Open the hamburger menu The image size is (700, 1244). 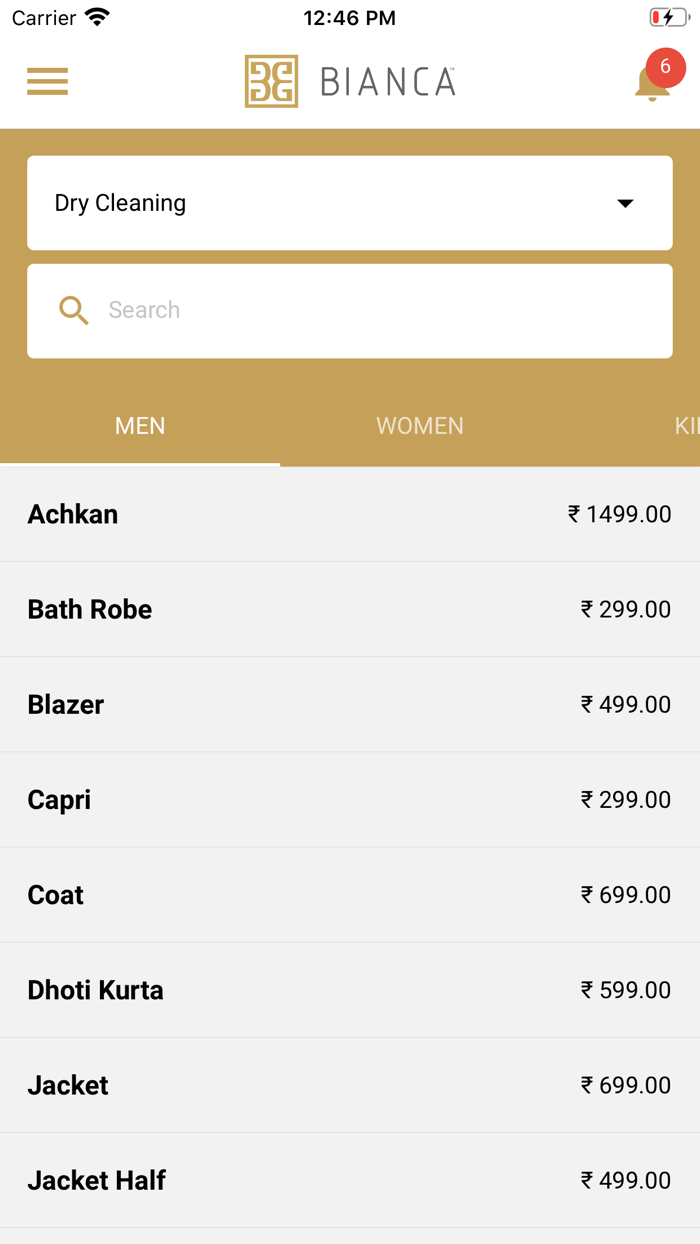click(47, 81)
